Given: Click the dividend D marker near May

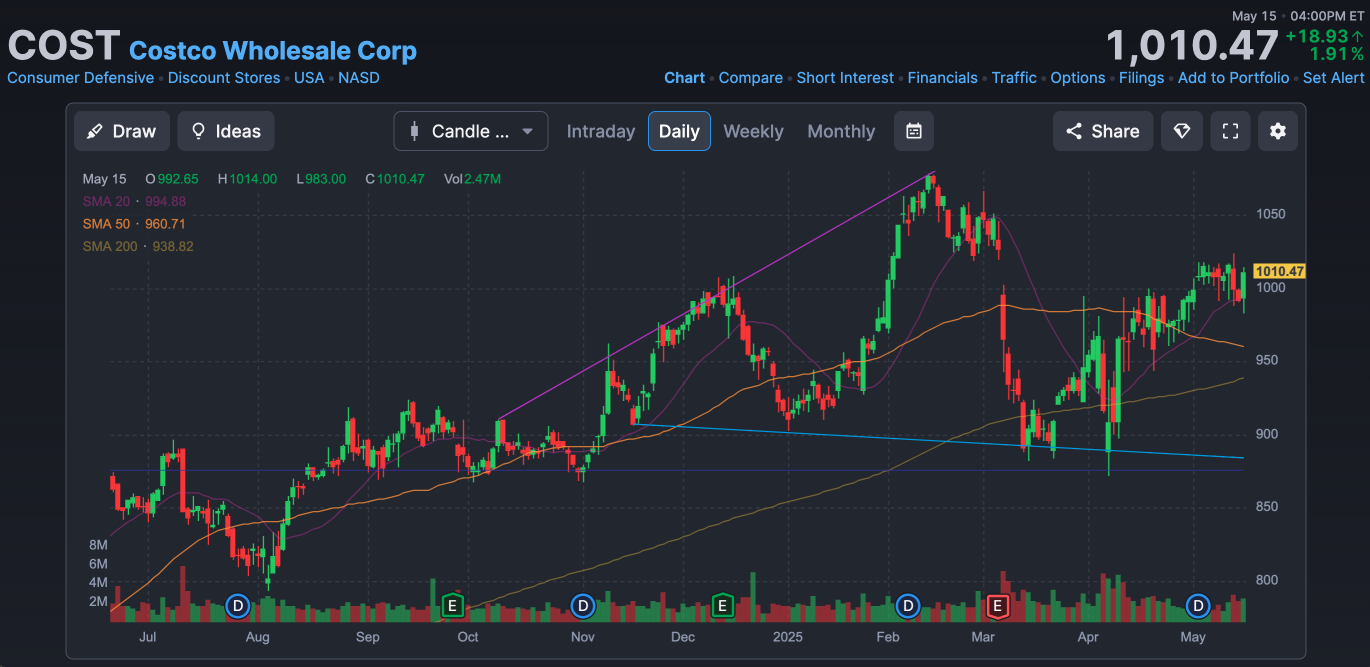Looking at the screenshot, I should (1198, 605).
